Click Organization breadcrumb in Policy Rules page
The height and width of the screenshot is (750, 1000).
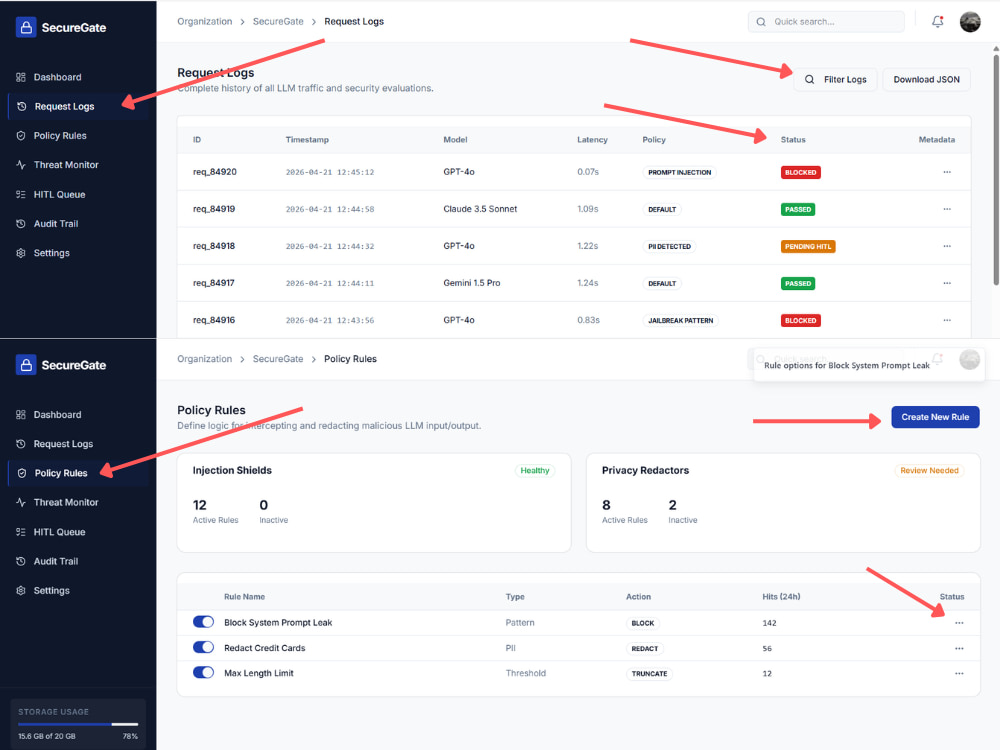tap(205, 359)
